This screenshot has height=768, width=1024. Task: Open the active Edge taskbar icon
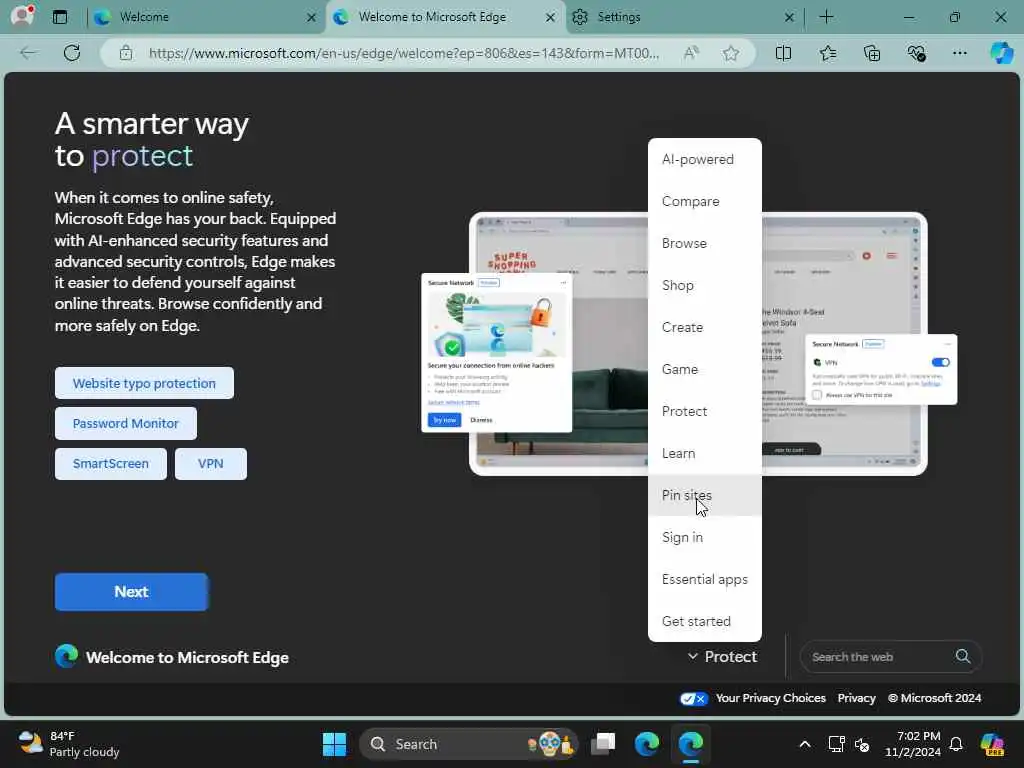click(x=690, y=744)
